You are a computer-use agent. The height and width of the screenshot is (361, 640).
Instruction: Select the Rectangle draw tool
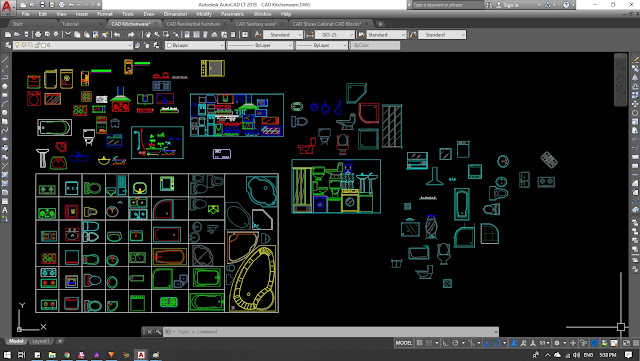(x=4, y=95)
